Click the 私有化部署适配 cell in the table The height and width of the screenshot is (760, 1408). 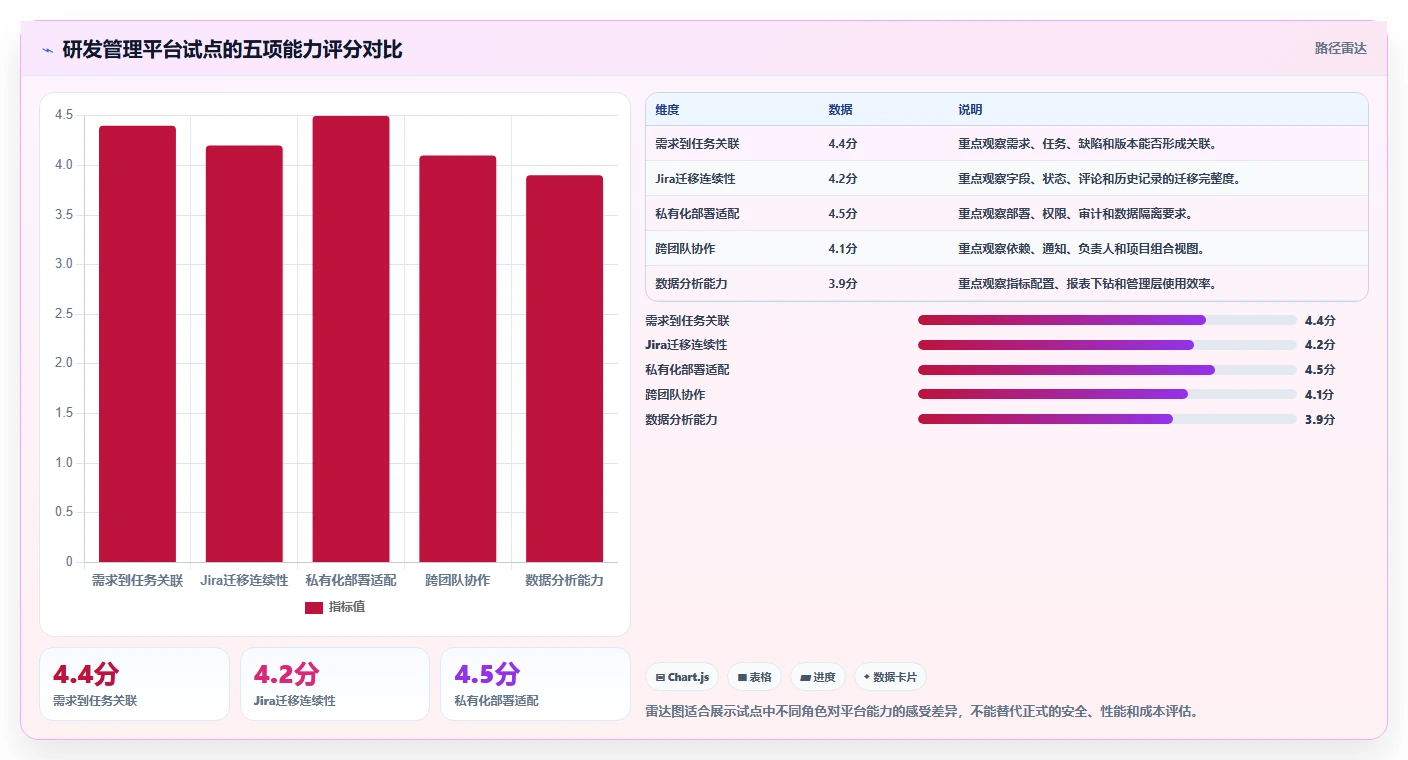(x=697, y=214)
